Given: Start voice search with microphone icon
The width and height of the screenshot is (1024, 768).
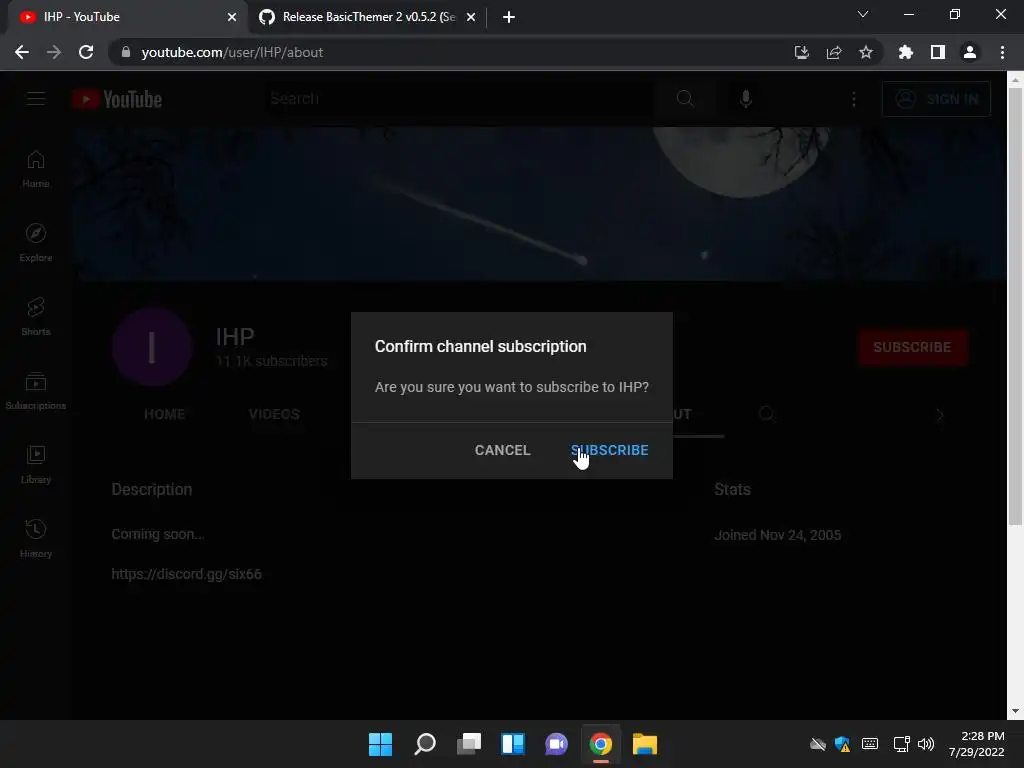Looking at the screenshot, I should [746, 99].
